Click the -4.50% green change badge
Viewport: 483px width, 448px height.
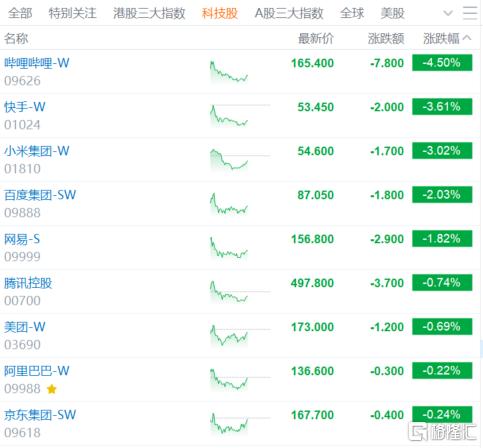click(442, 63)
